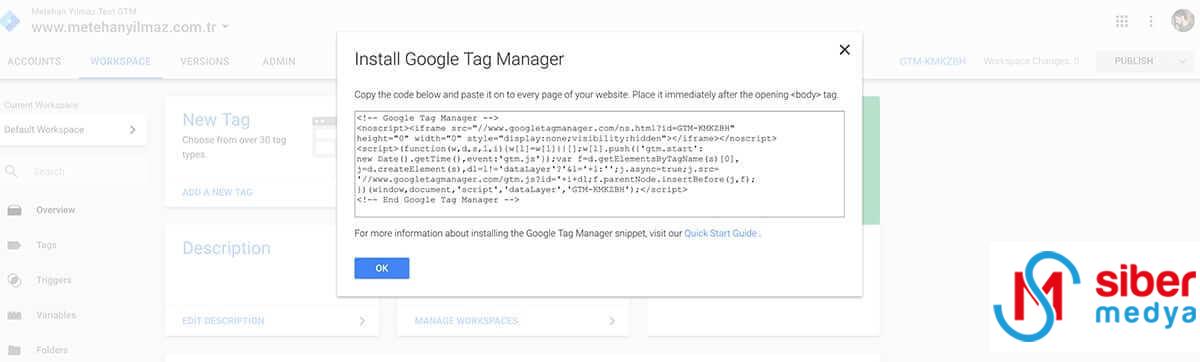
Task: Close the Install Google Tag Manager dialog
Action: pos(844,49)
